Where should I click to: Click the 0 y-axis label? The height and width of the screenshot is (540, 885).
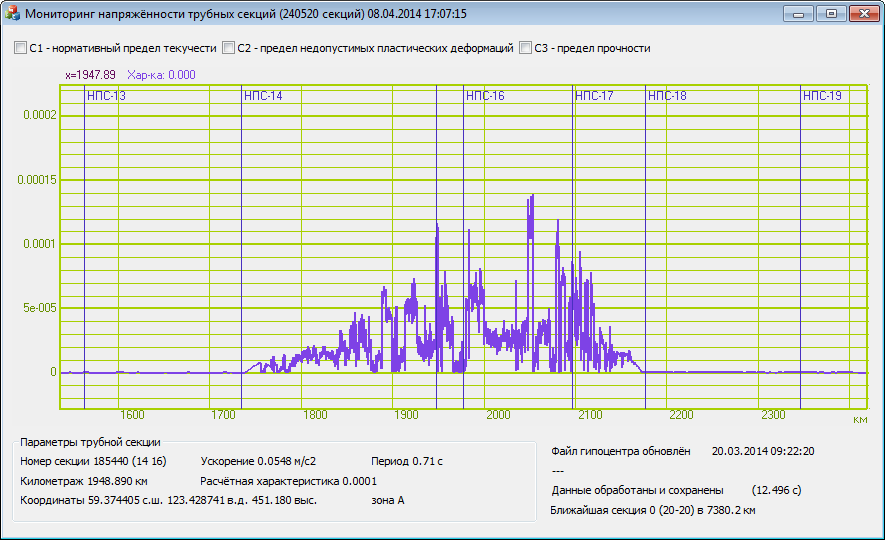53,372
